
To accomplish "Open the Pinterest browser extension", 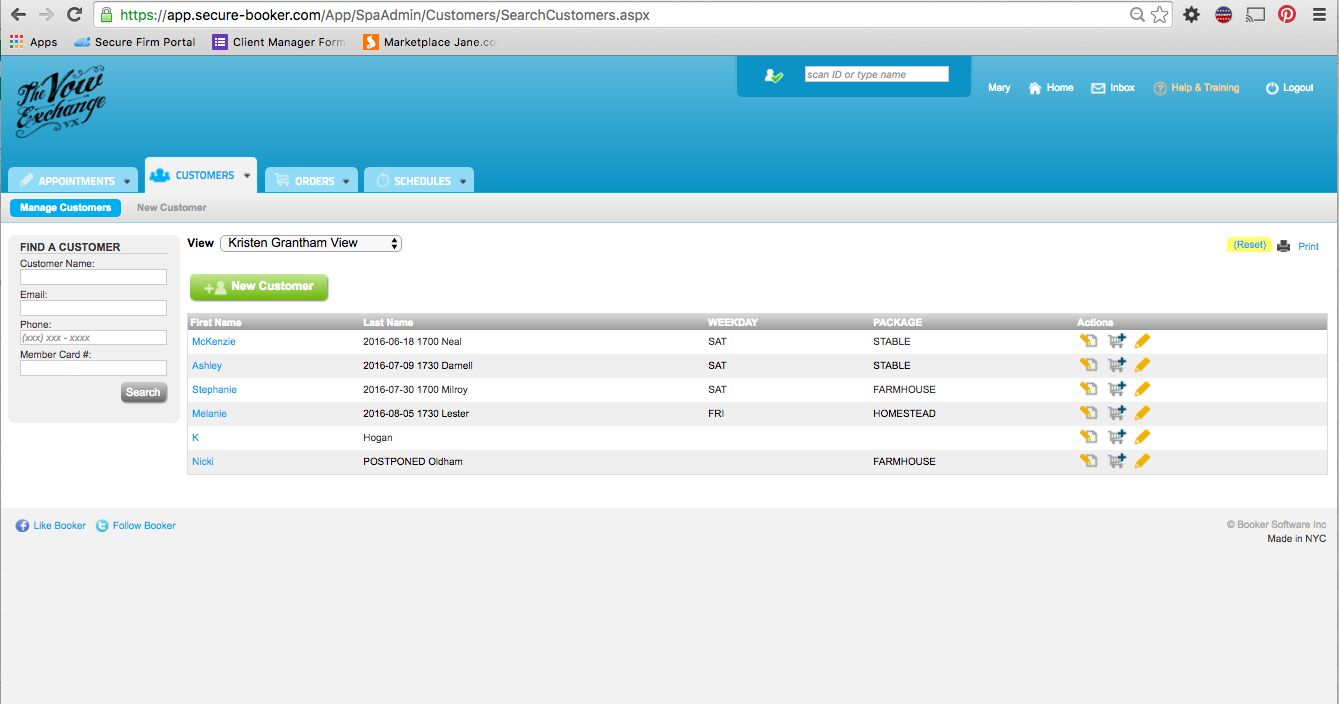I will click(1286, 14).
